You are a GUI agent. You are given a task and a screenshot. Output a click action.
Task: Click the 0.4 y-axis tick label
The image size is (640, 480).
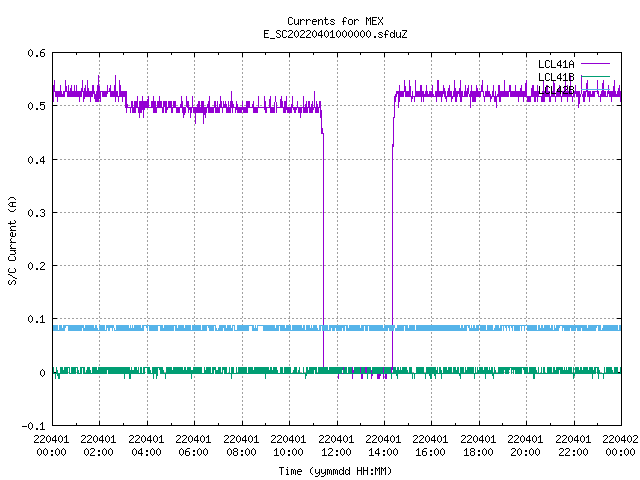coord(36,160)
